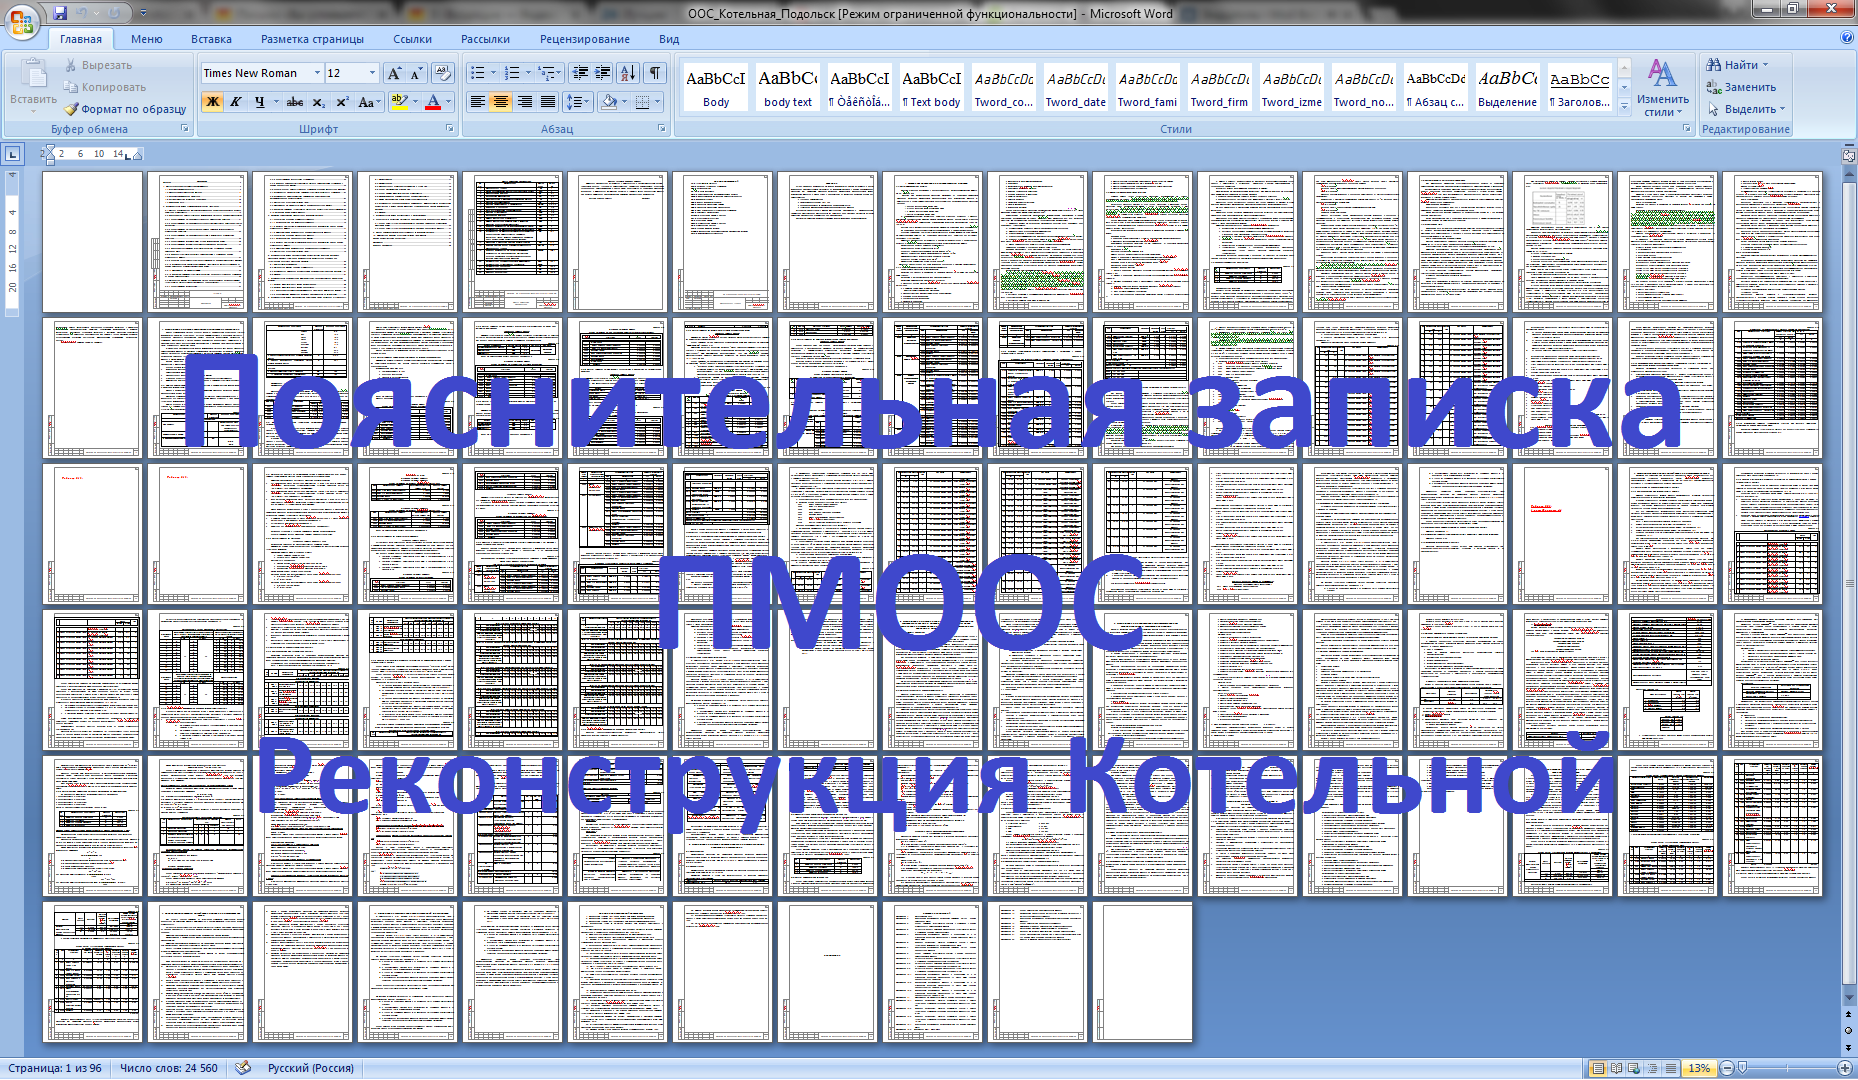Enable subscript formatting
1858x1080 pixels.
[318, 102]
